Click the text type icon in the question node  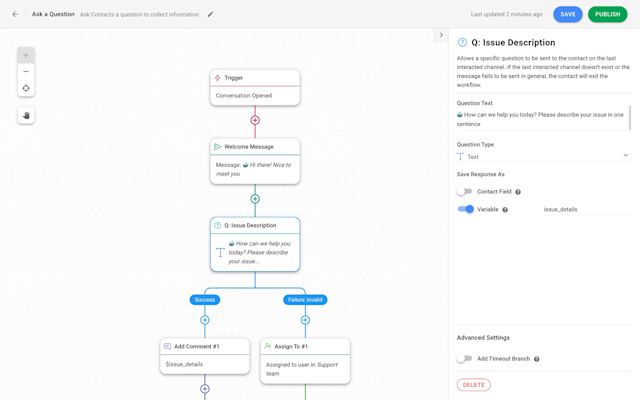coord(220,252)
